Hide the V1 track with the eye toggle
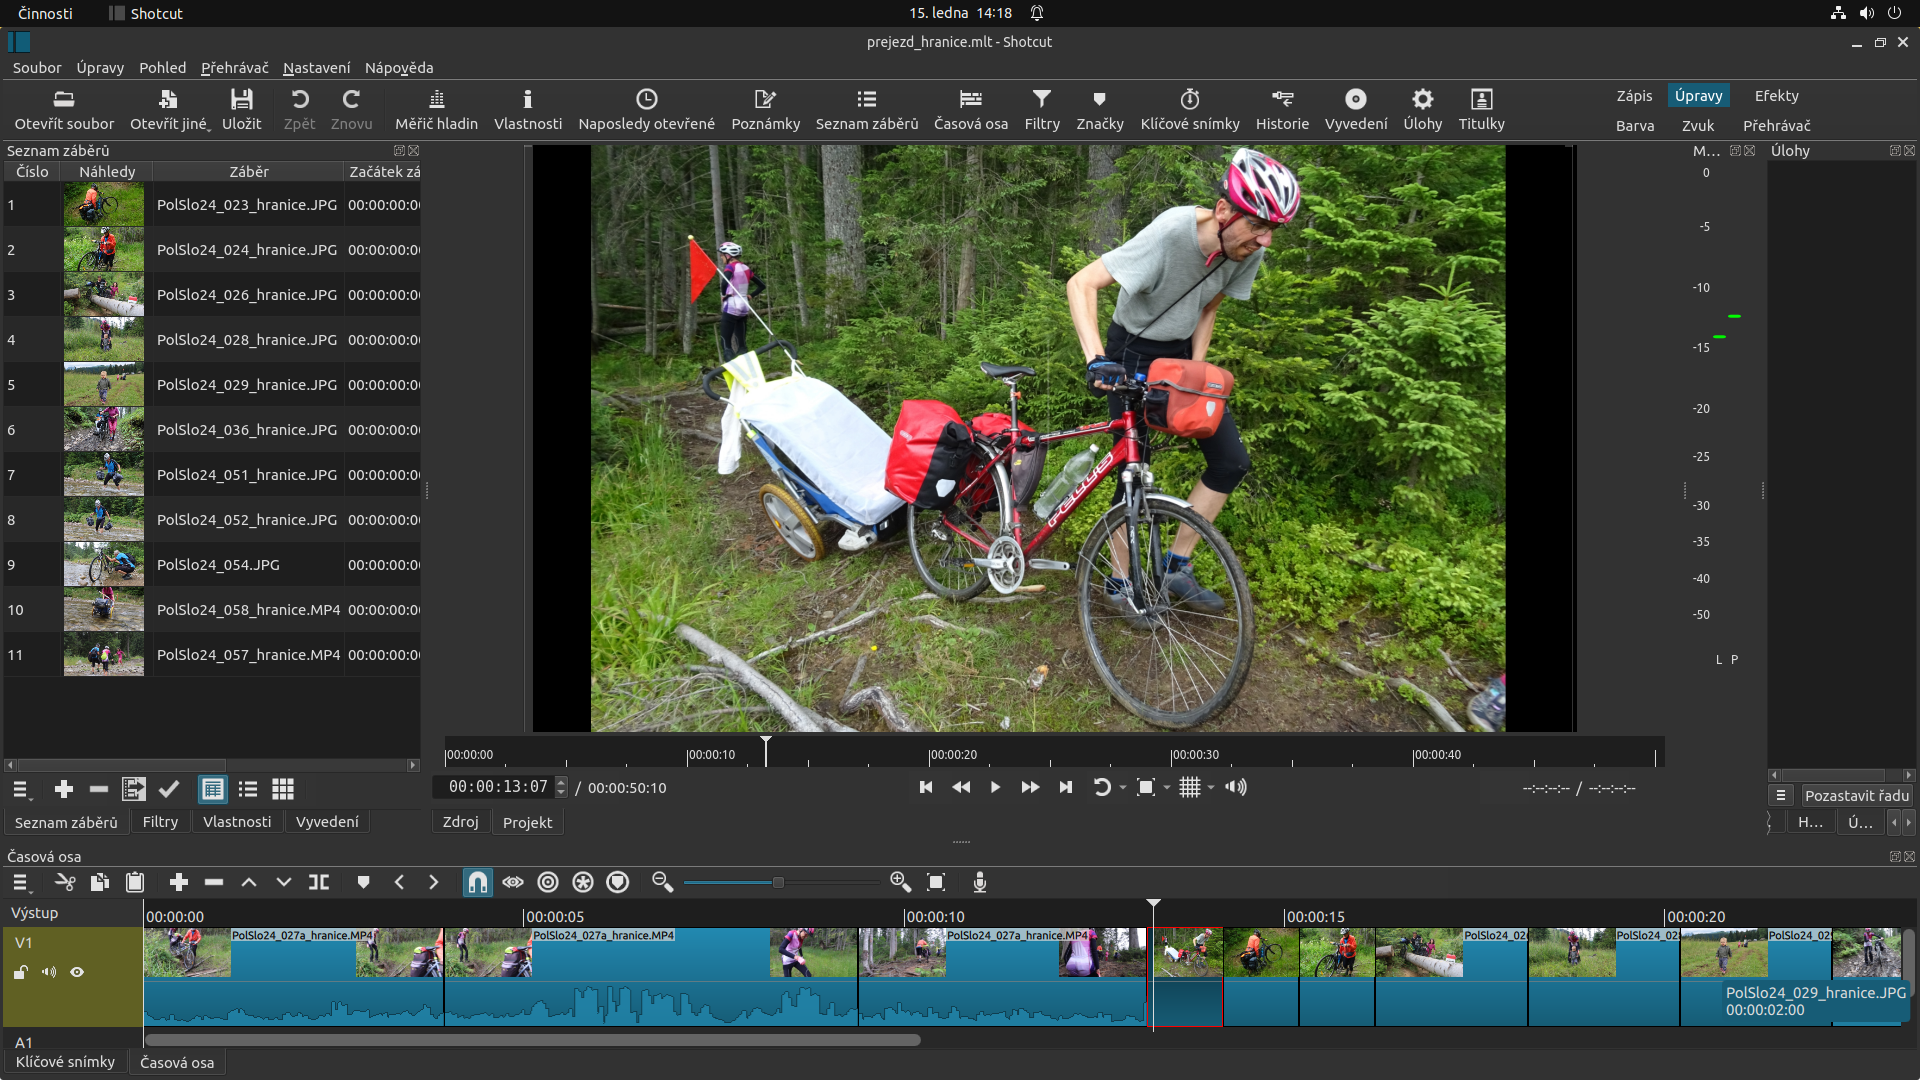Viewport: 1920px width, 1080px height. pos(76,972)
